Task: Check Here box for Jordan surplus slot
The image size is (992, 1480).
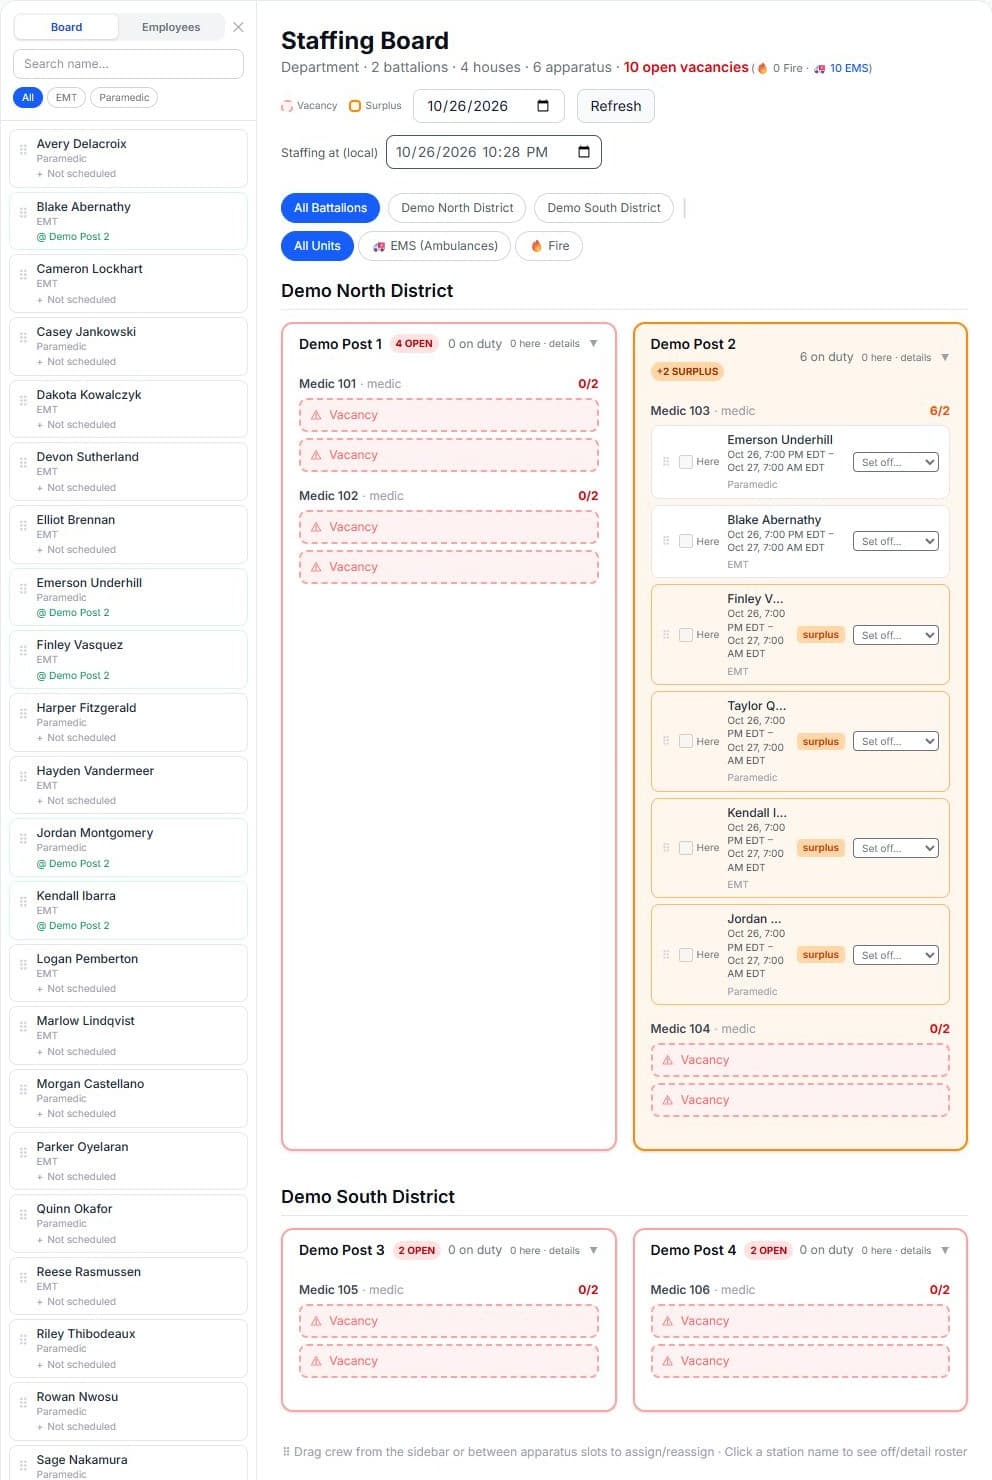Action: tap(686, 955)
